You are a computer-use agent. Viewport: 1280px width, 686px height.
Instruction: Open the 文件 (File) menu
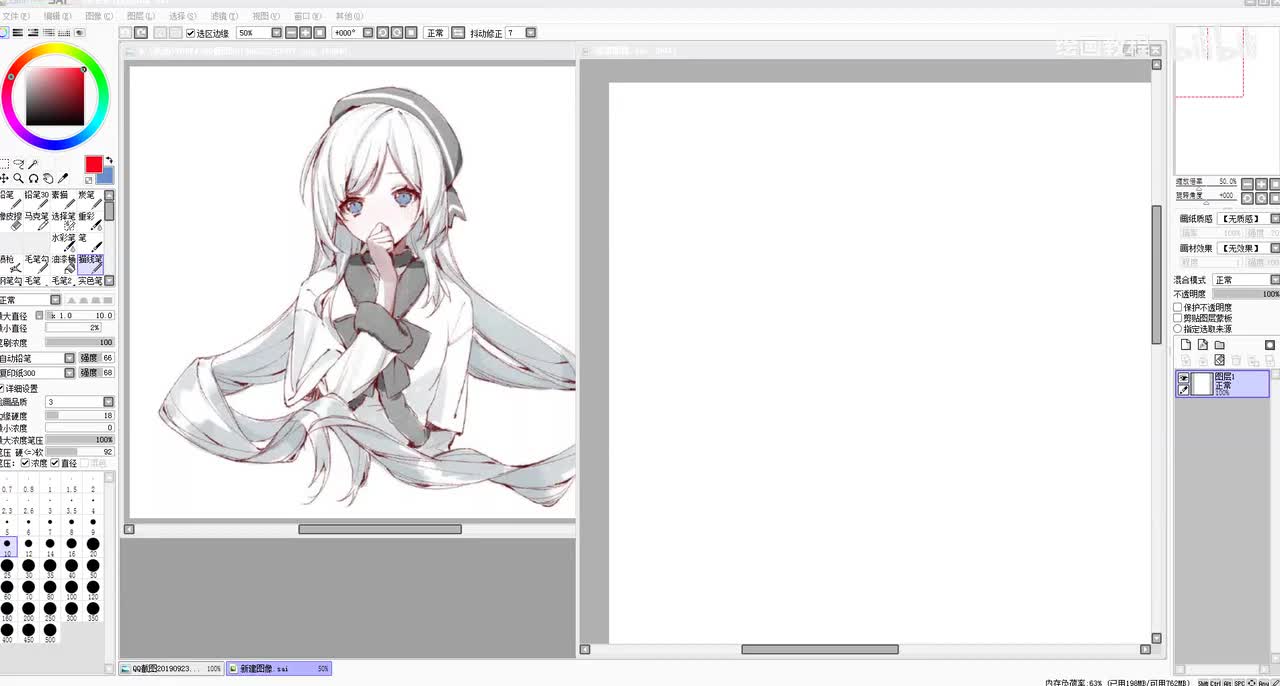tap(14, 17)
